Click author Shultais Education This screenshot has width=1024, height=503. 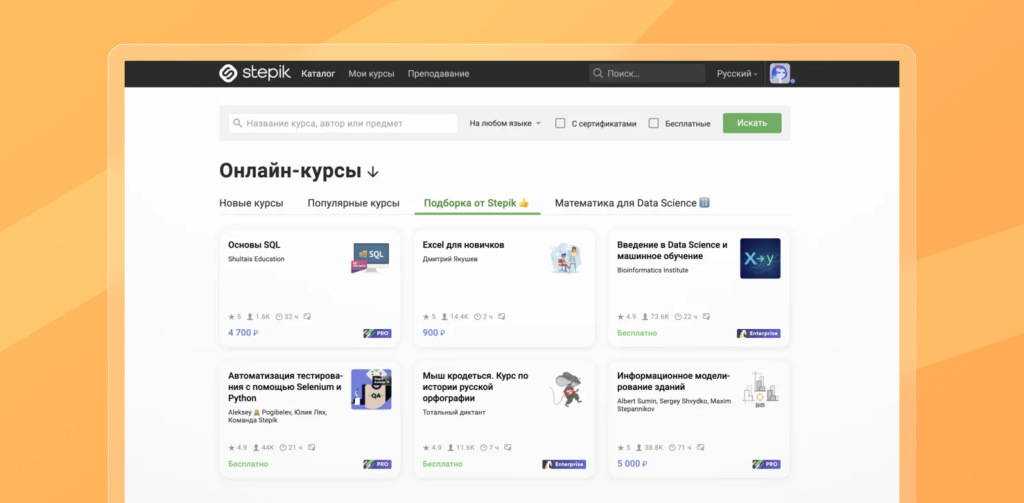click(x=256, y=259)
